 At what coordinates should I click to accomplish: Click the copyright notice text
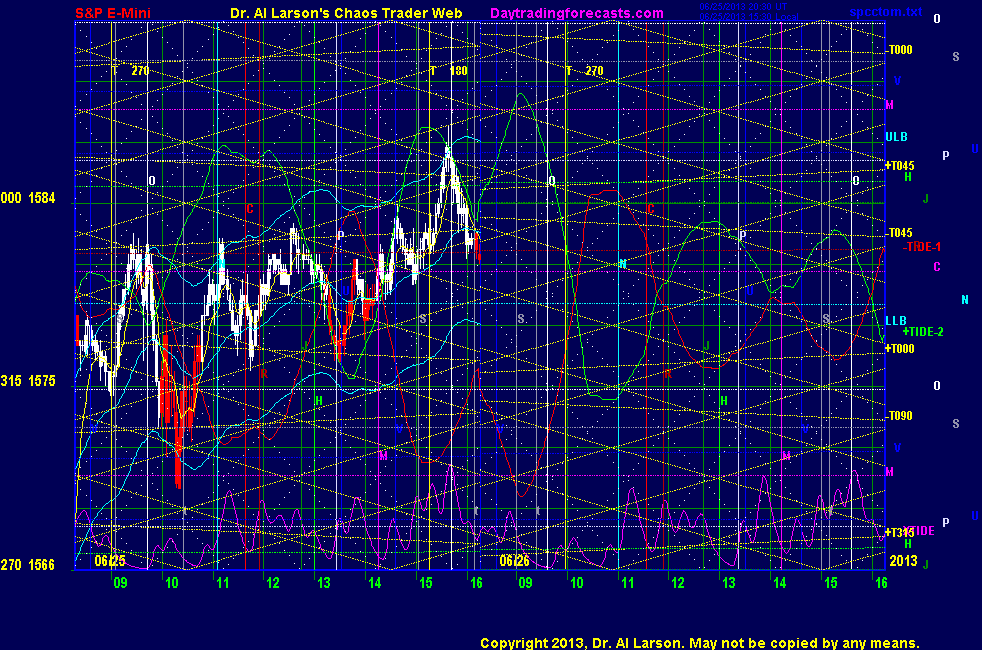click(x=700, y=643)
